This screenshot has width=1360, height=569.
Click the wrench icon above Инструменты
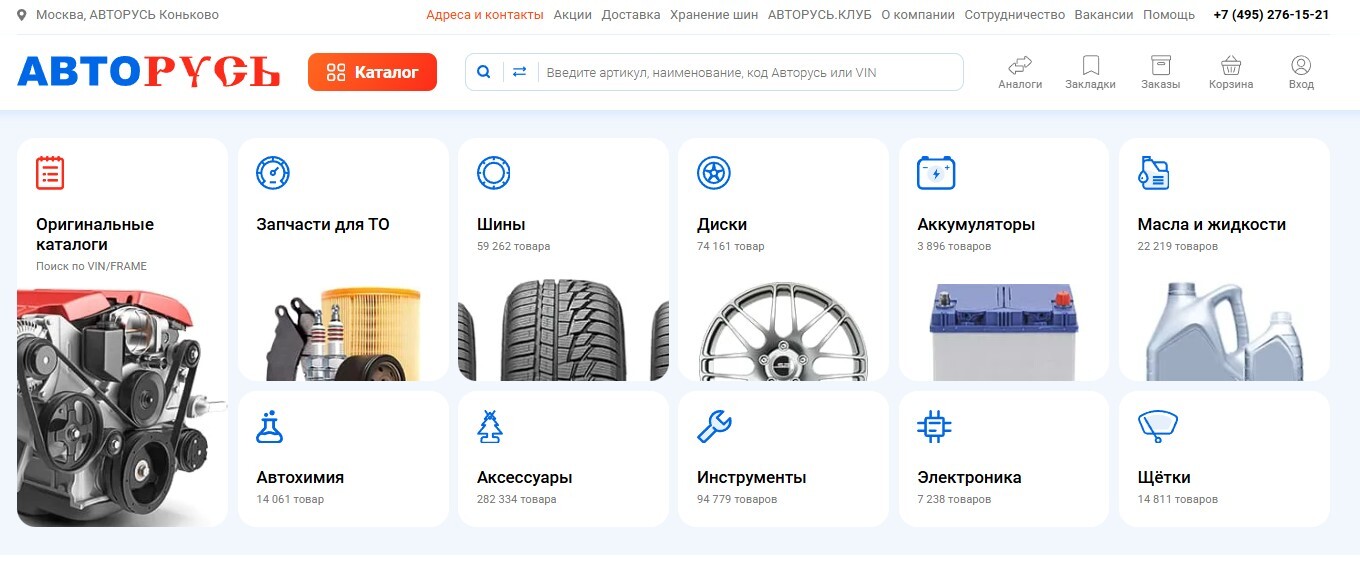pyautogui.click(x=714, y=426)
